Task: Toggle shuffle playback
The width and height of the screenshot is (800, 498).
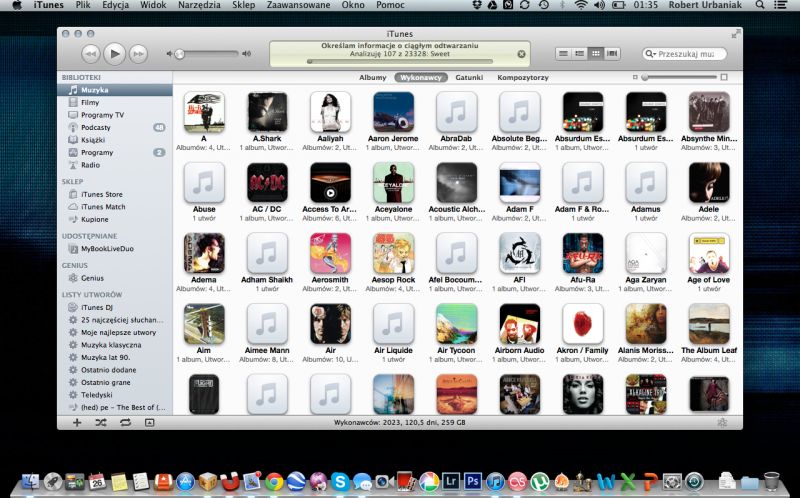Action: 101,422
